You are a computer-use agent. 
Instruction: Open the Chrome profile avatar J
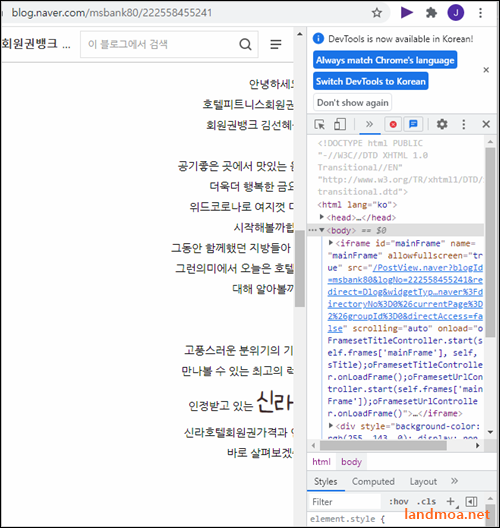tap(456, 13)
